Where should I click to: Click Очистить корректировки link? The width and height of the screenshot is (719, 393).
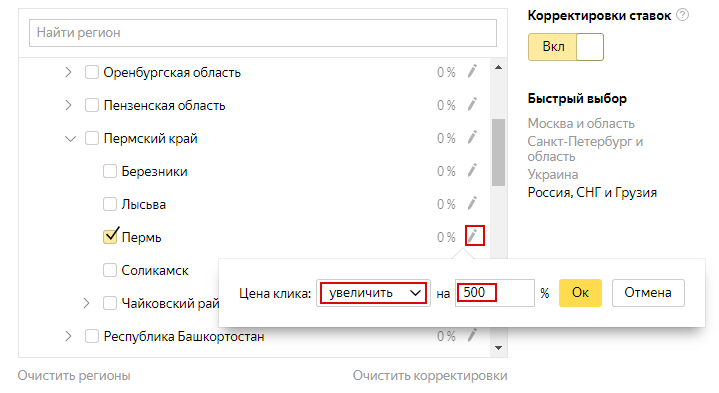pyautogui.click(x=430, y=376)
